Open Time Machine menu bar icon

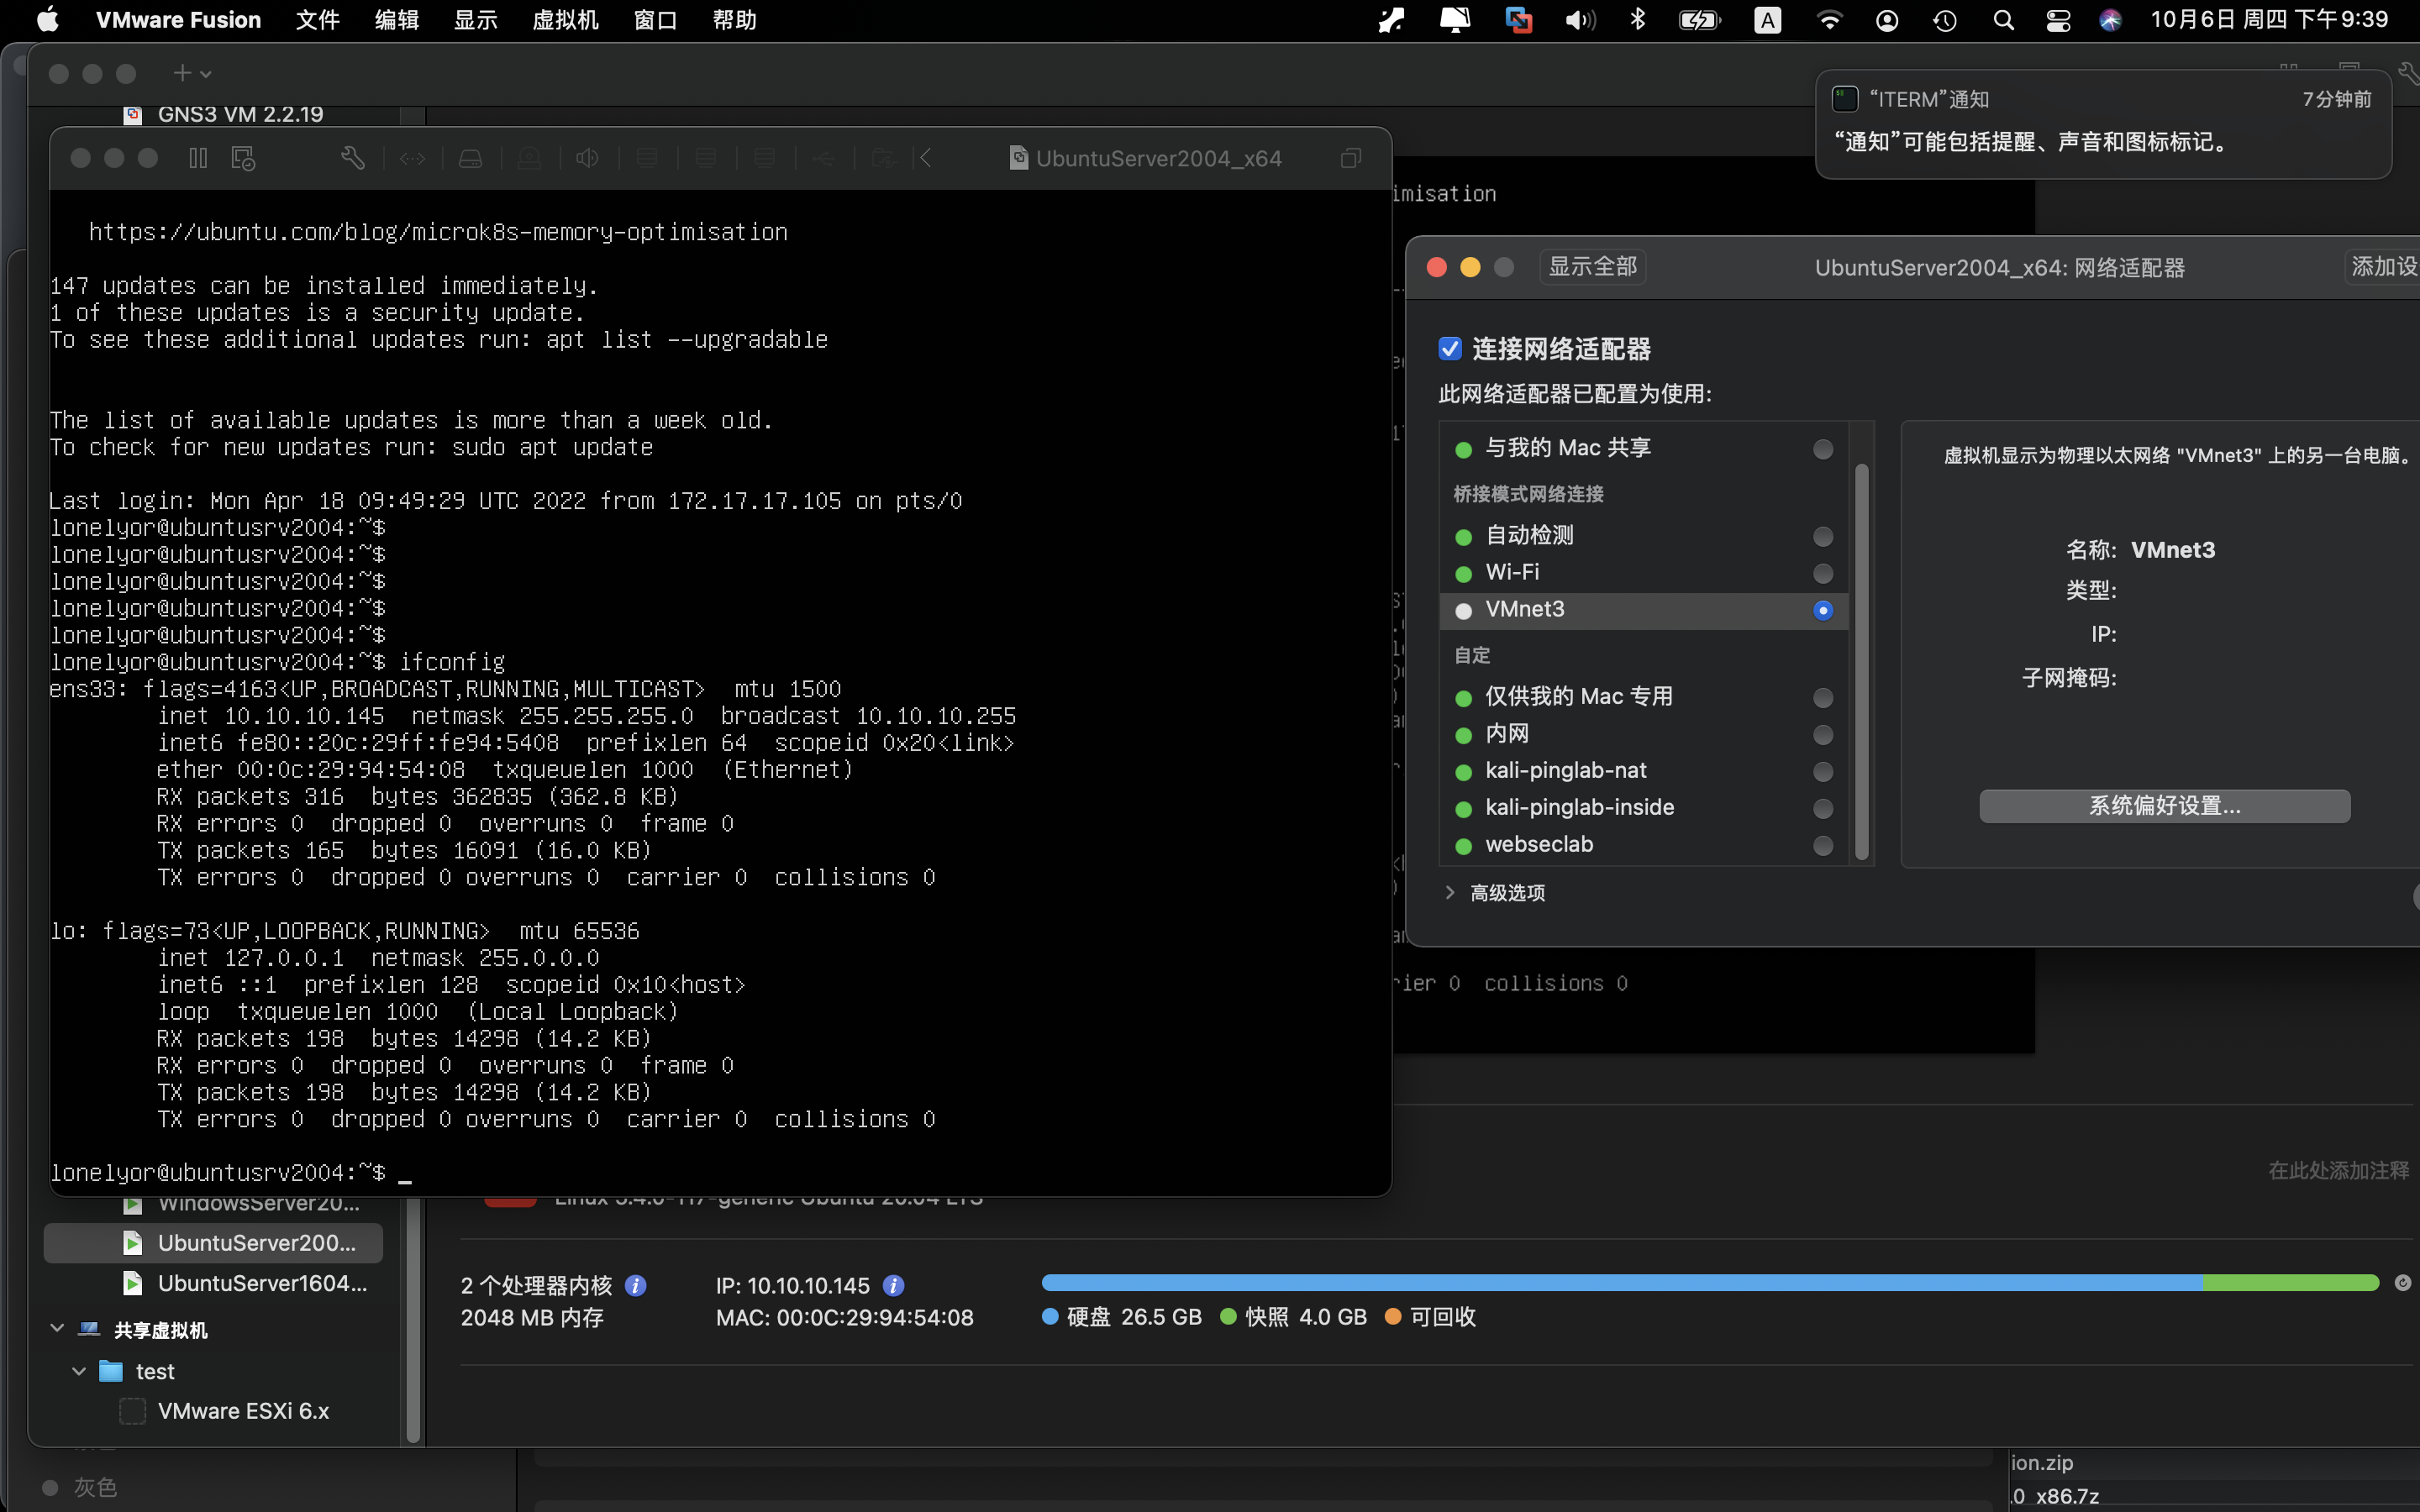click(x=1945, y=20)
